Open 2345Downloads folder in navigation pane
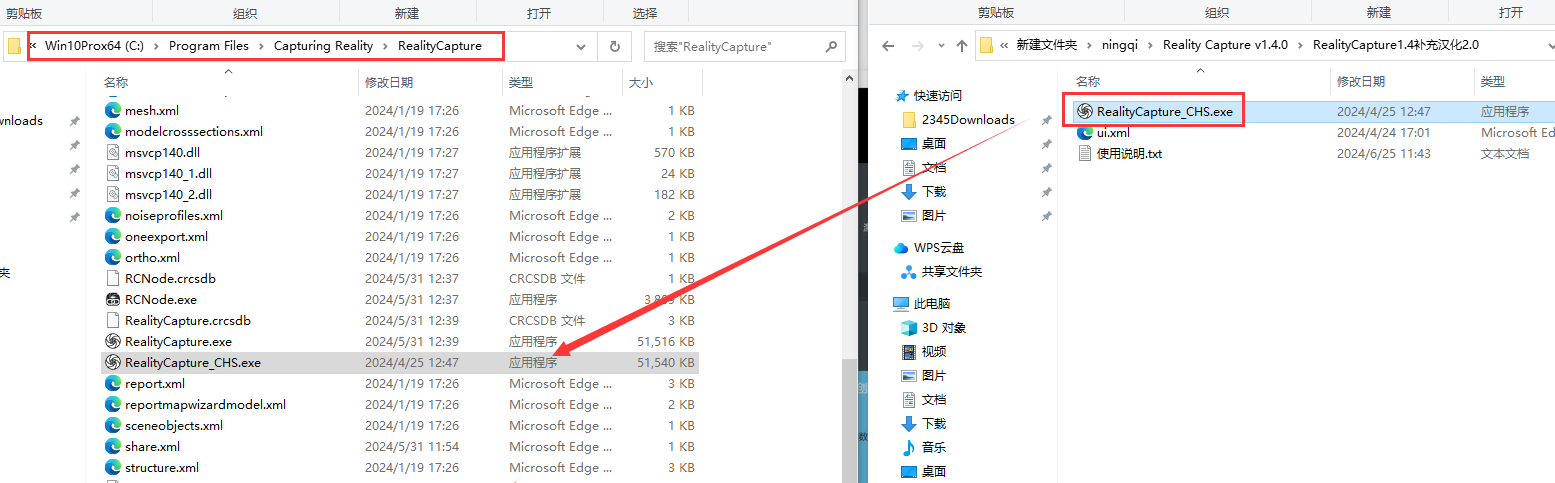 (x=968, y=119)
